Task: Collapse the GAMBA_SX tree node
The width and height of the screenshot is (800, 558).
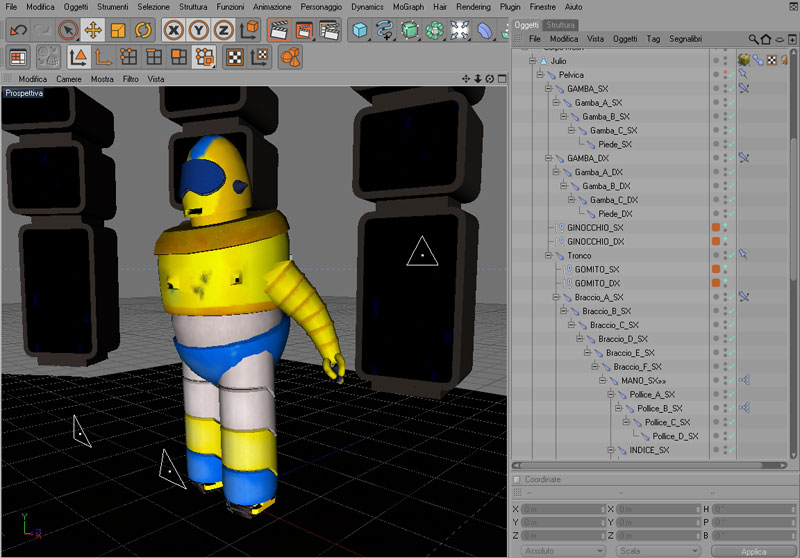Action: click(x=550, y=88)
